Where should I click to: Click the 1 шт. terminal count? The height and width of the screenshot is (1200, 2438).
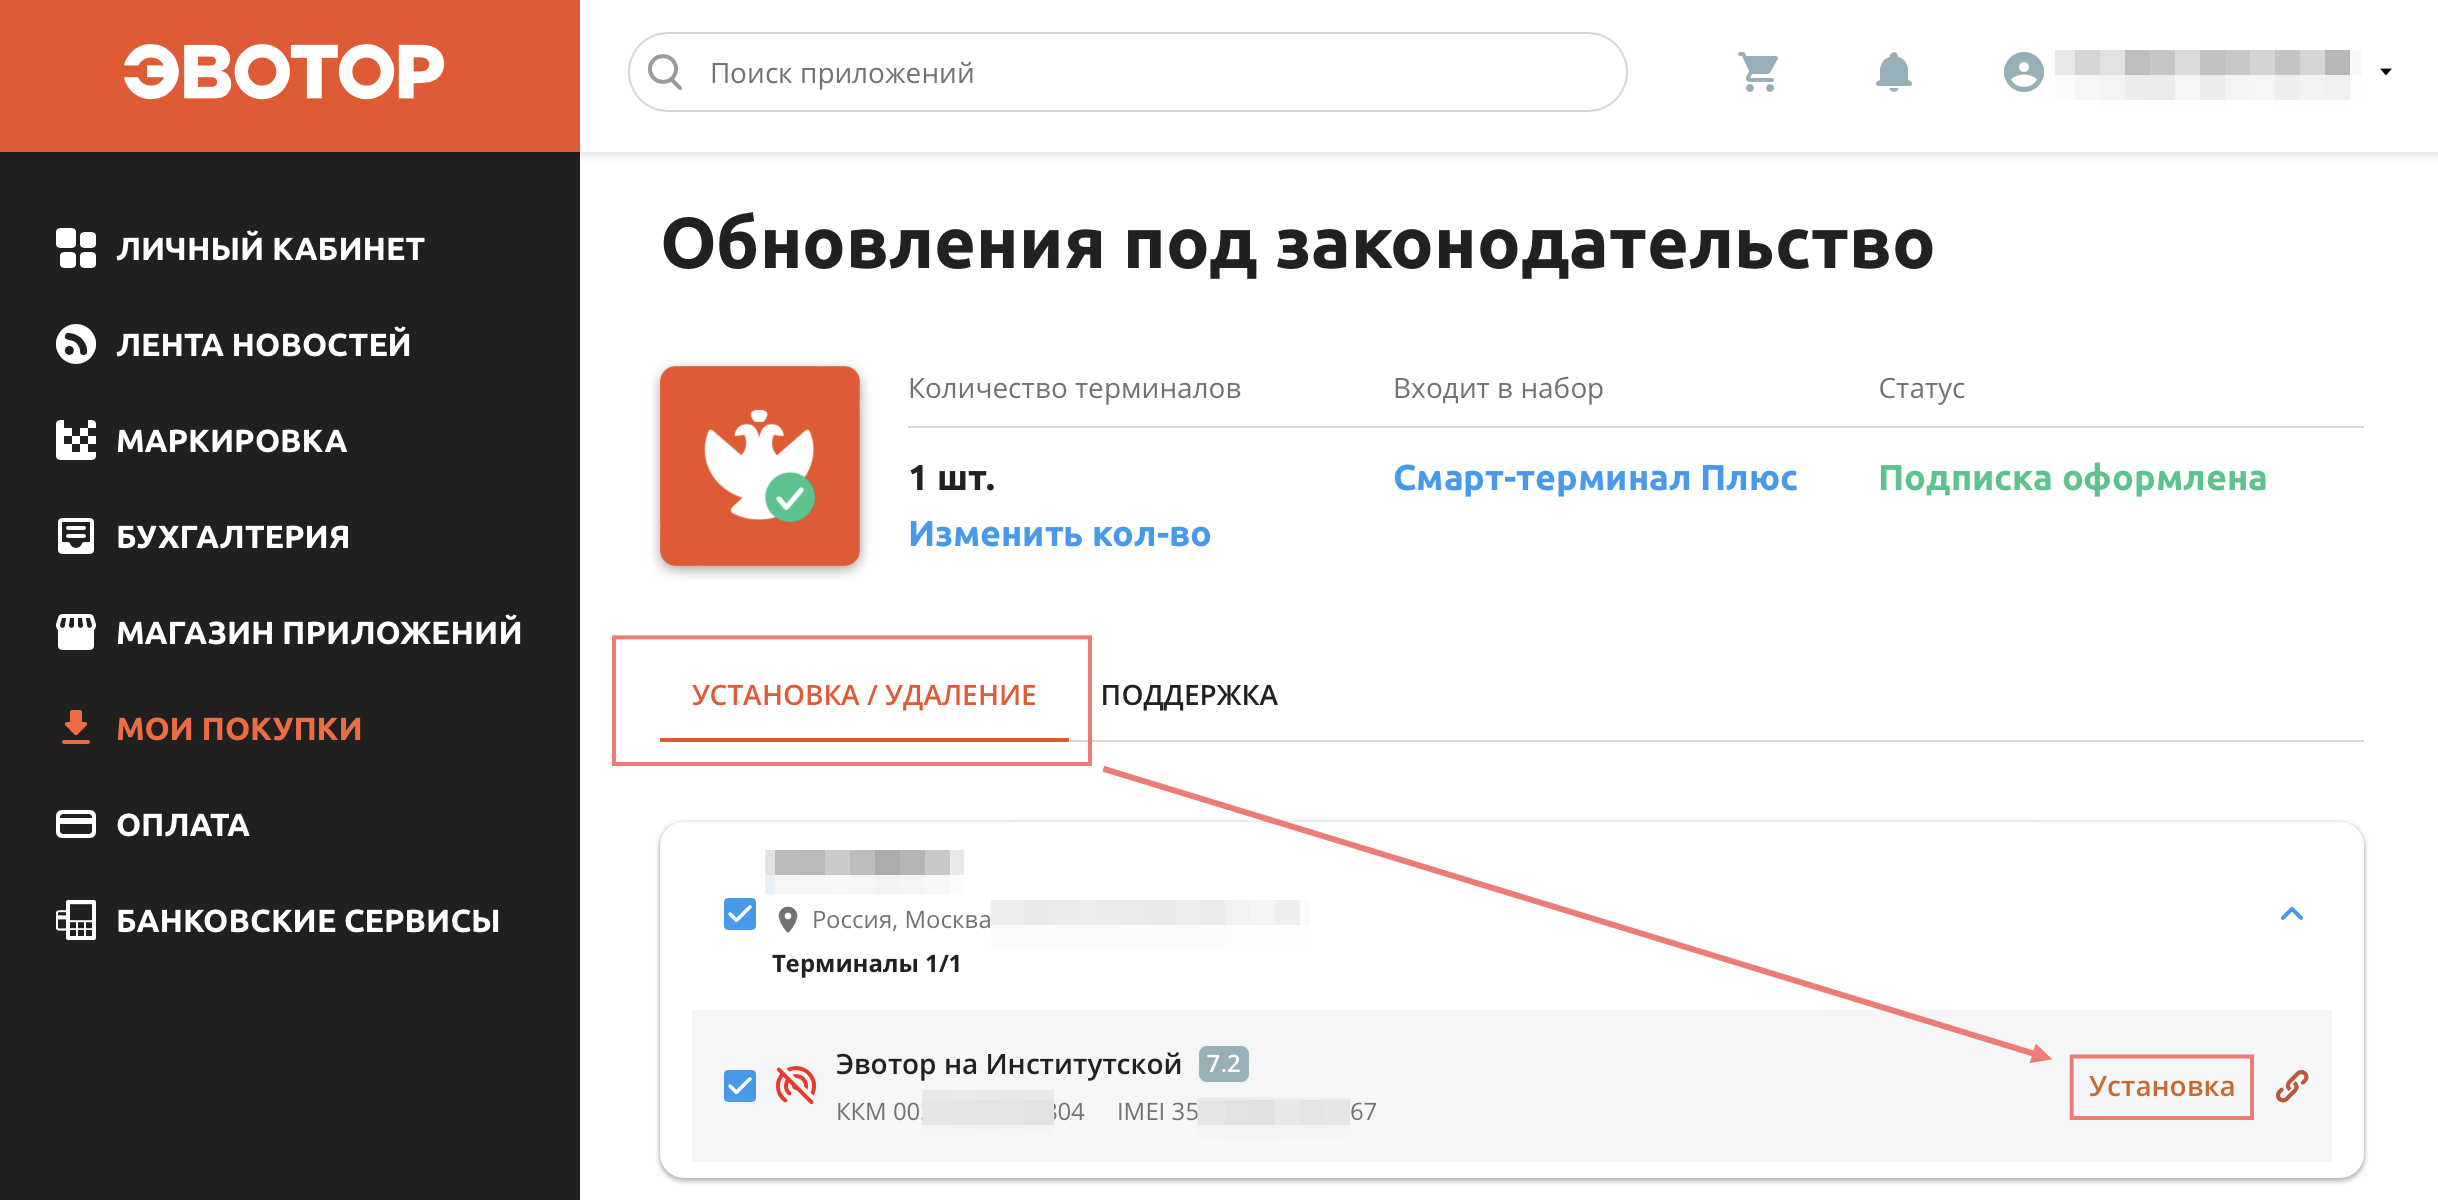point(952,478)
